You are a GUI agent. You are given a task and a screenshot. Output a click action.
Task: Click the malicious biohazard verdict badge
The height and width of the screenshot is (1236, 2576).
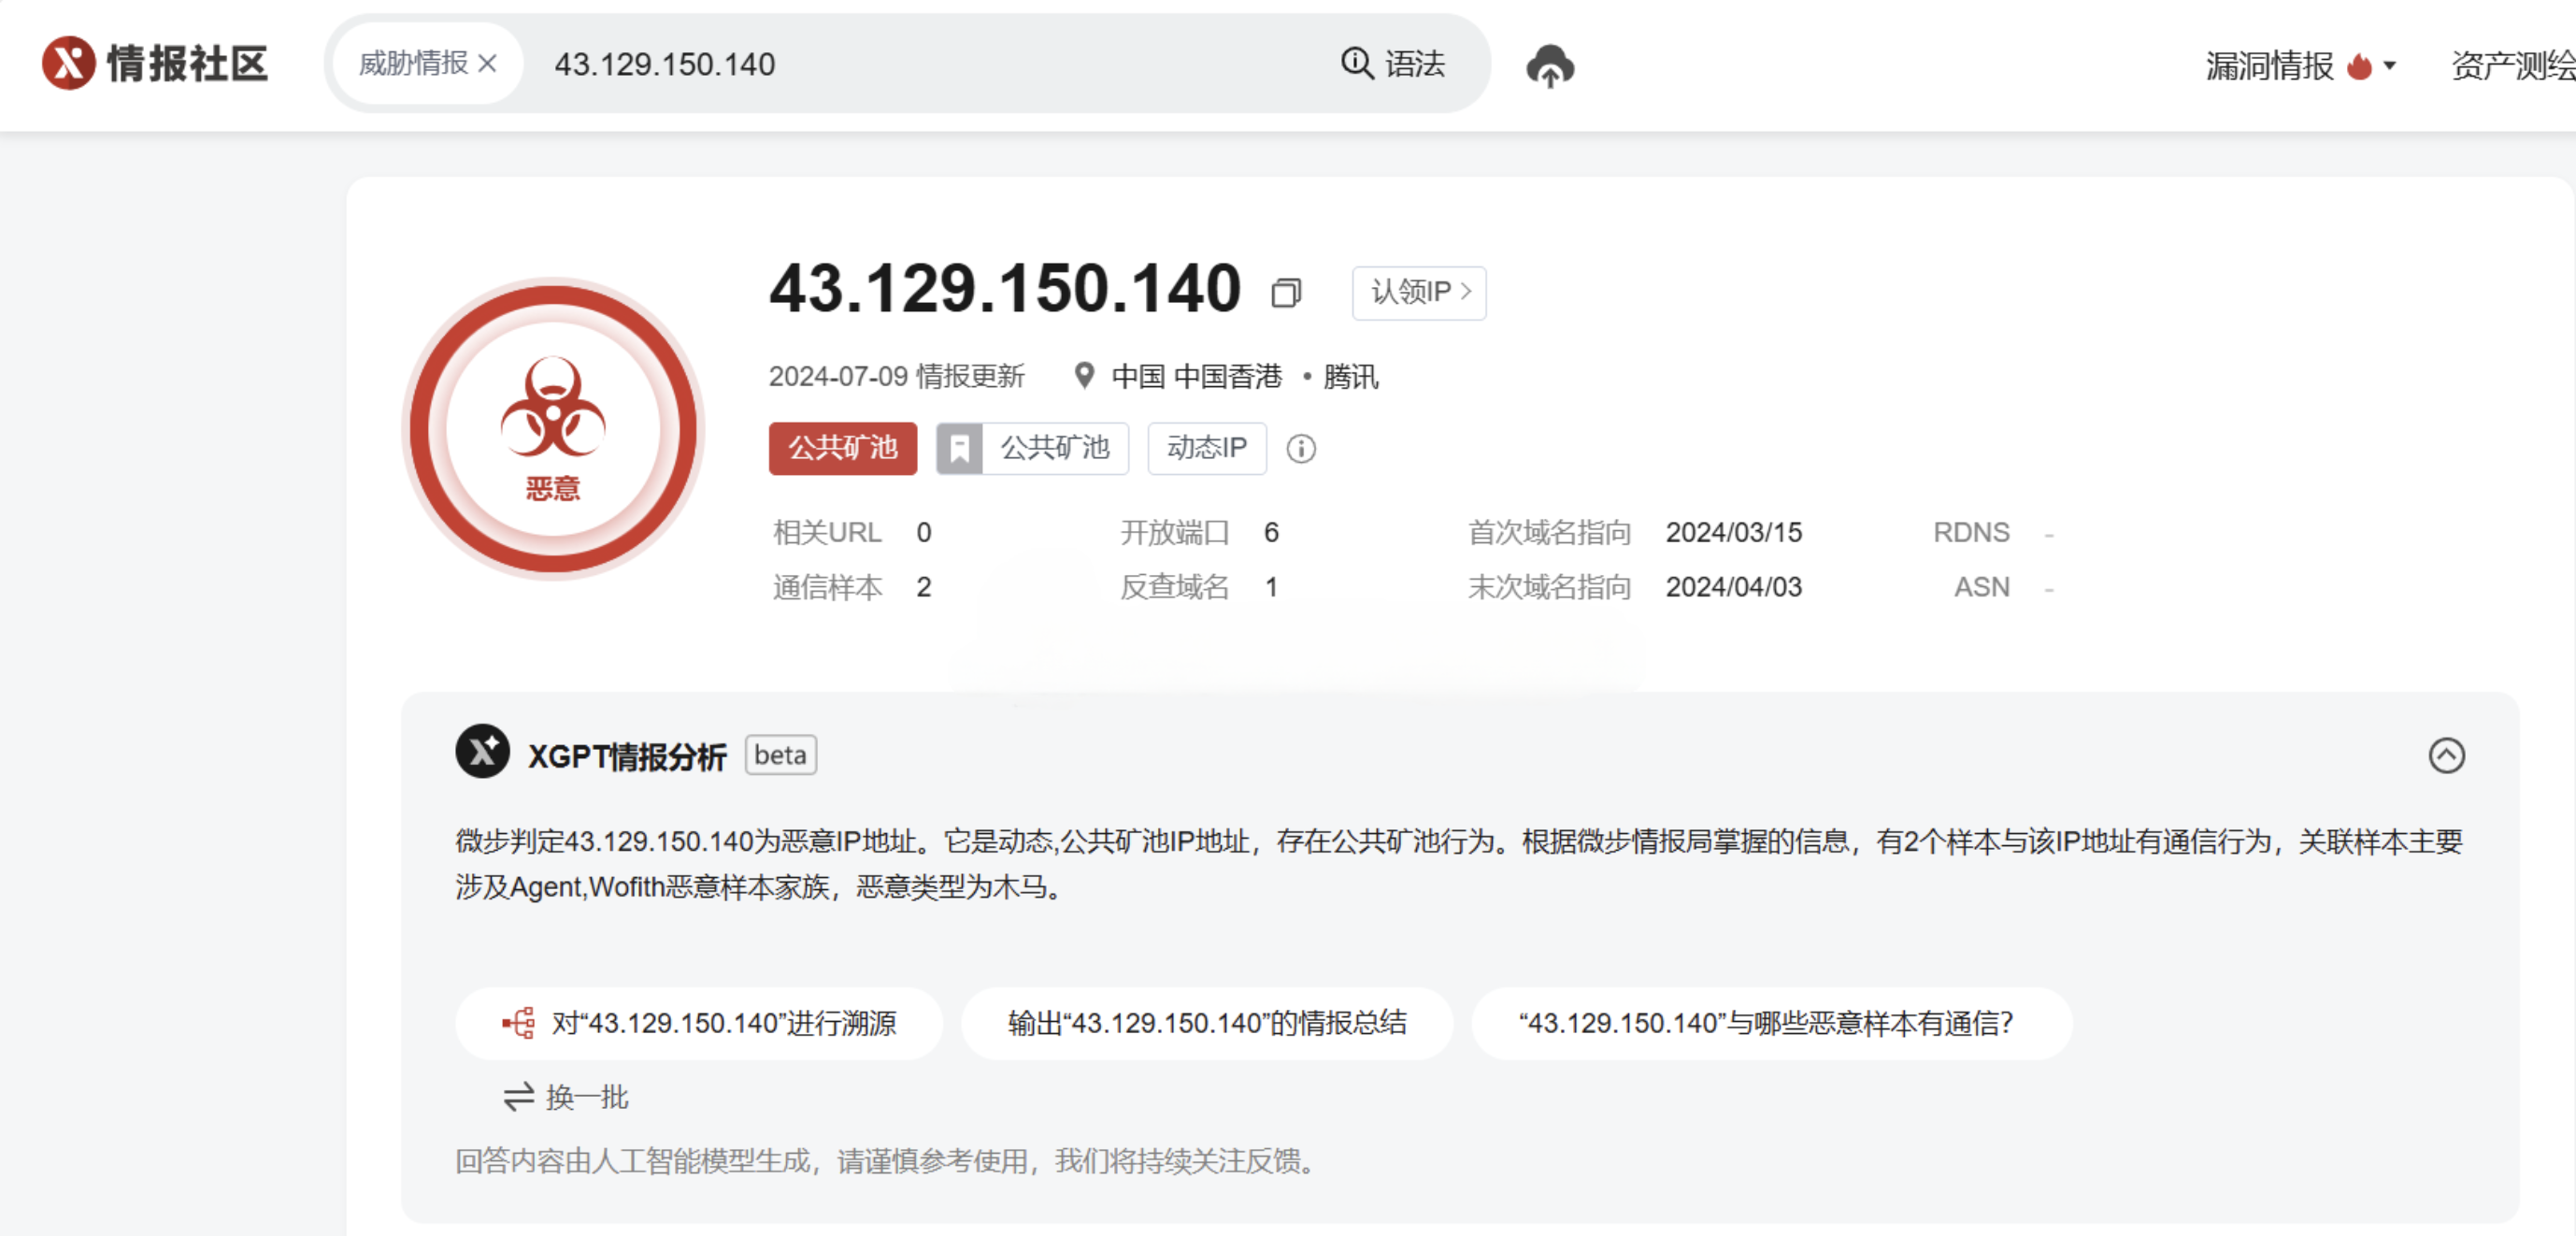pos(553,428)
